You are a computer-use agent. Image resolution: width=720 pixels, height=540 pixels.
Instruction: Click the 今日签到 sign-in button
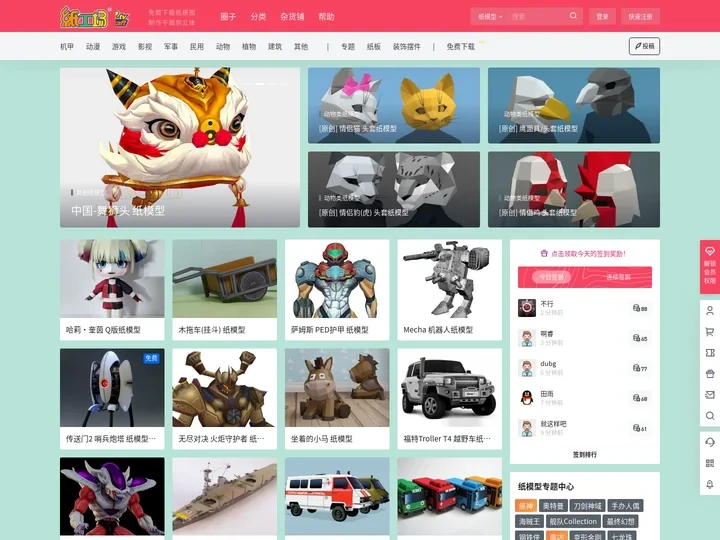pyautogui.click(x=551, y=277)
